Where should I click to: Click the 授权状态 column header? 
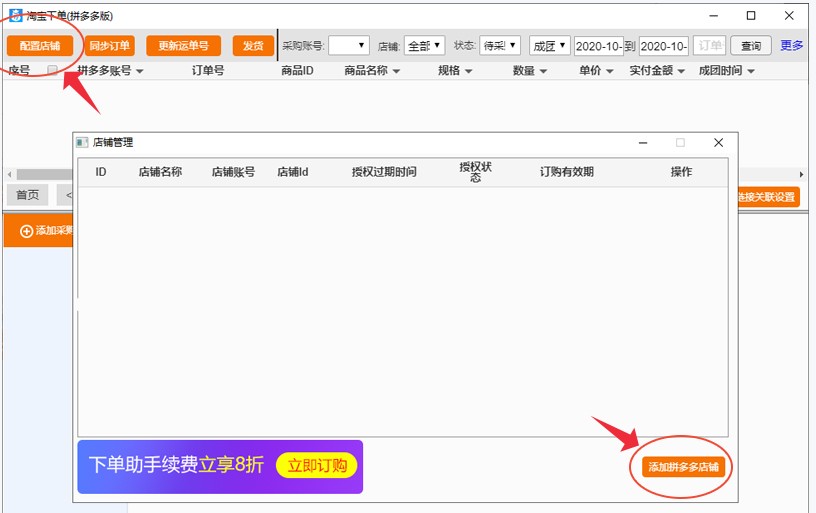pos(475,172)
